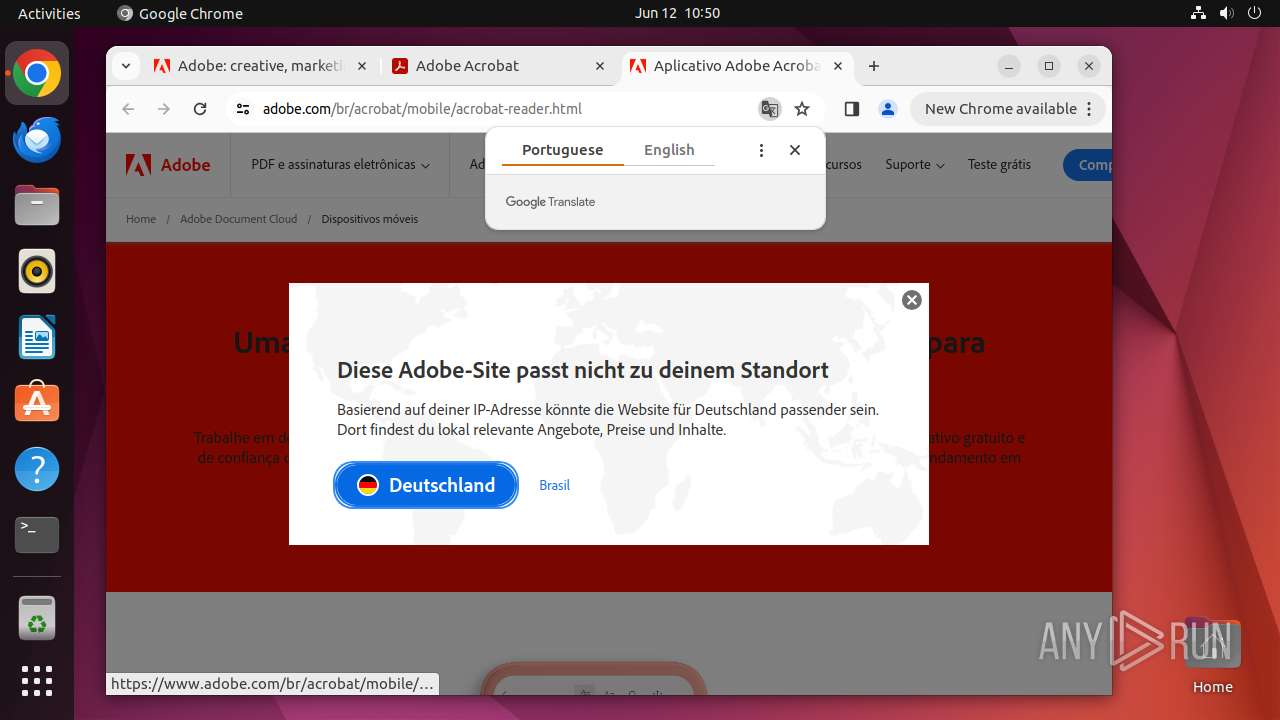Bookmark this tab with star icon
This screenshot has width=1280, height=720.
pyautogui.click(x=802, y=109)
